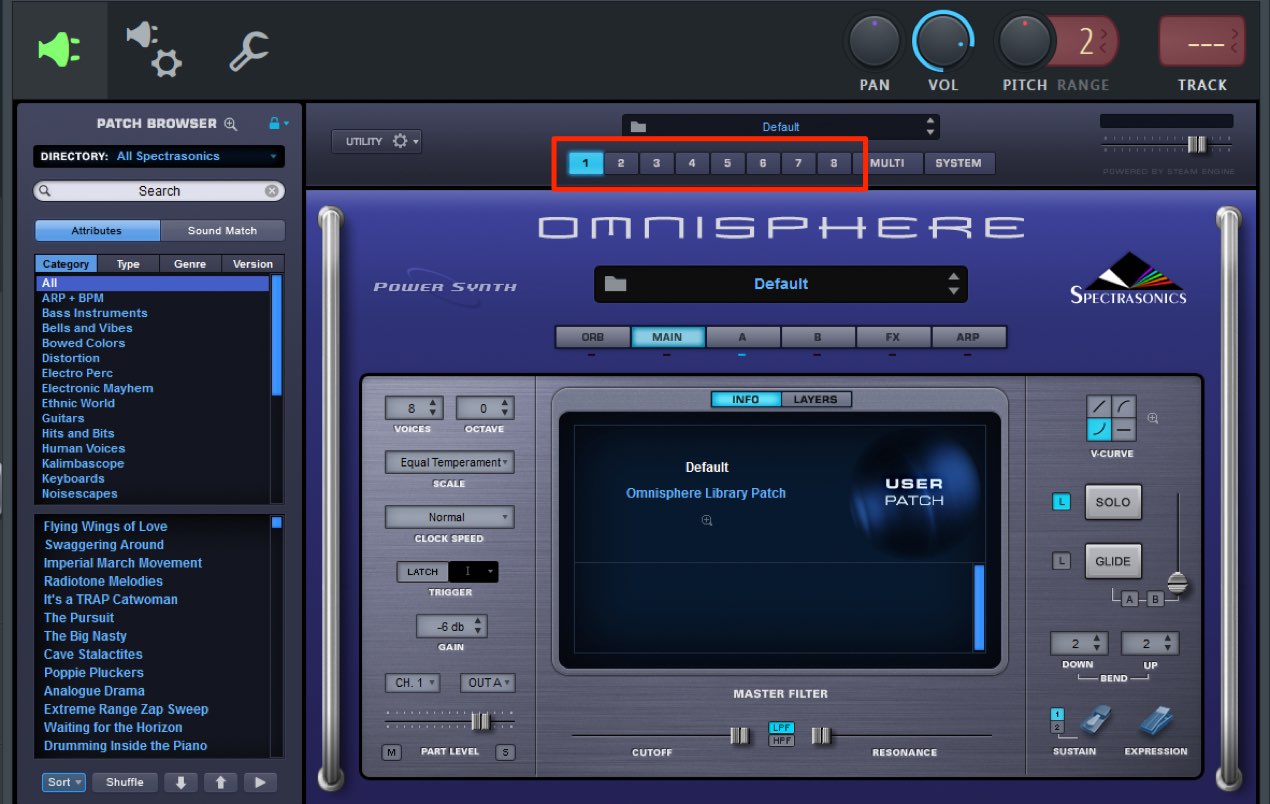Select the Attributes button

coord(97,231)
